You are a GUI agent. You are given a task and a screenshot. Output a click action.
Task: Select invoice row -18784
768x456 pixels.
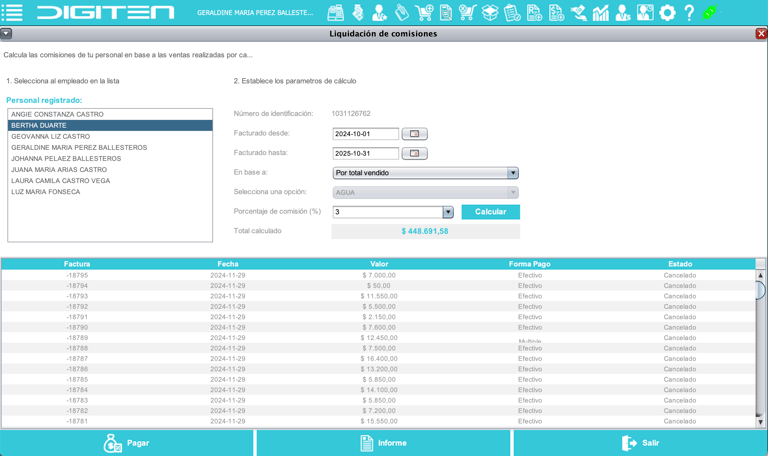point(378,390)
